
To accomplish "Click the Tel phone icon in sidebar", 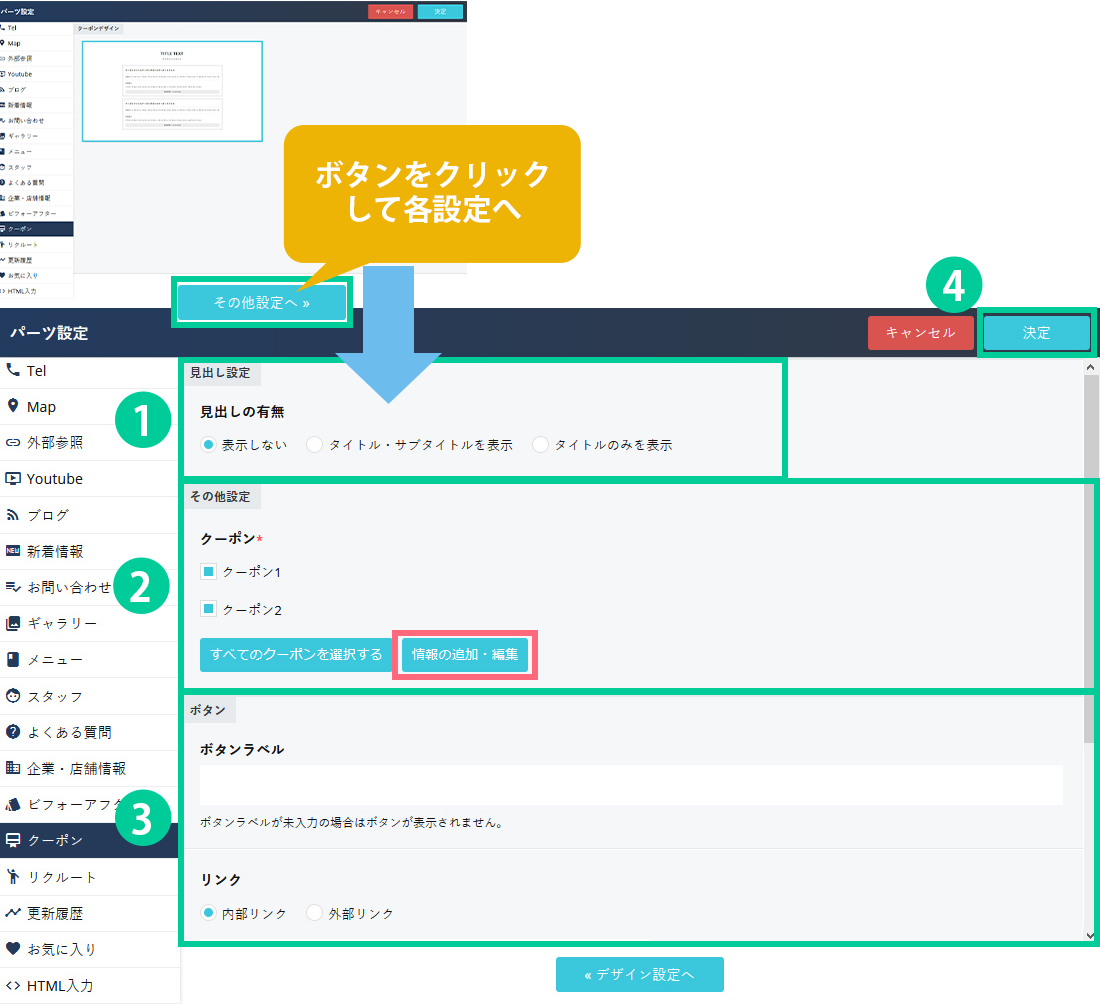I will (13, 370).
